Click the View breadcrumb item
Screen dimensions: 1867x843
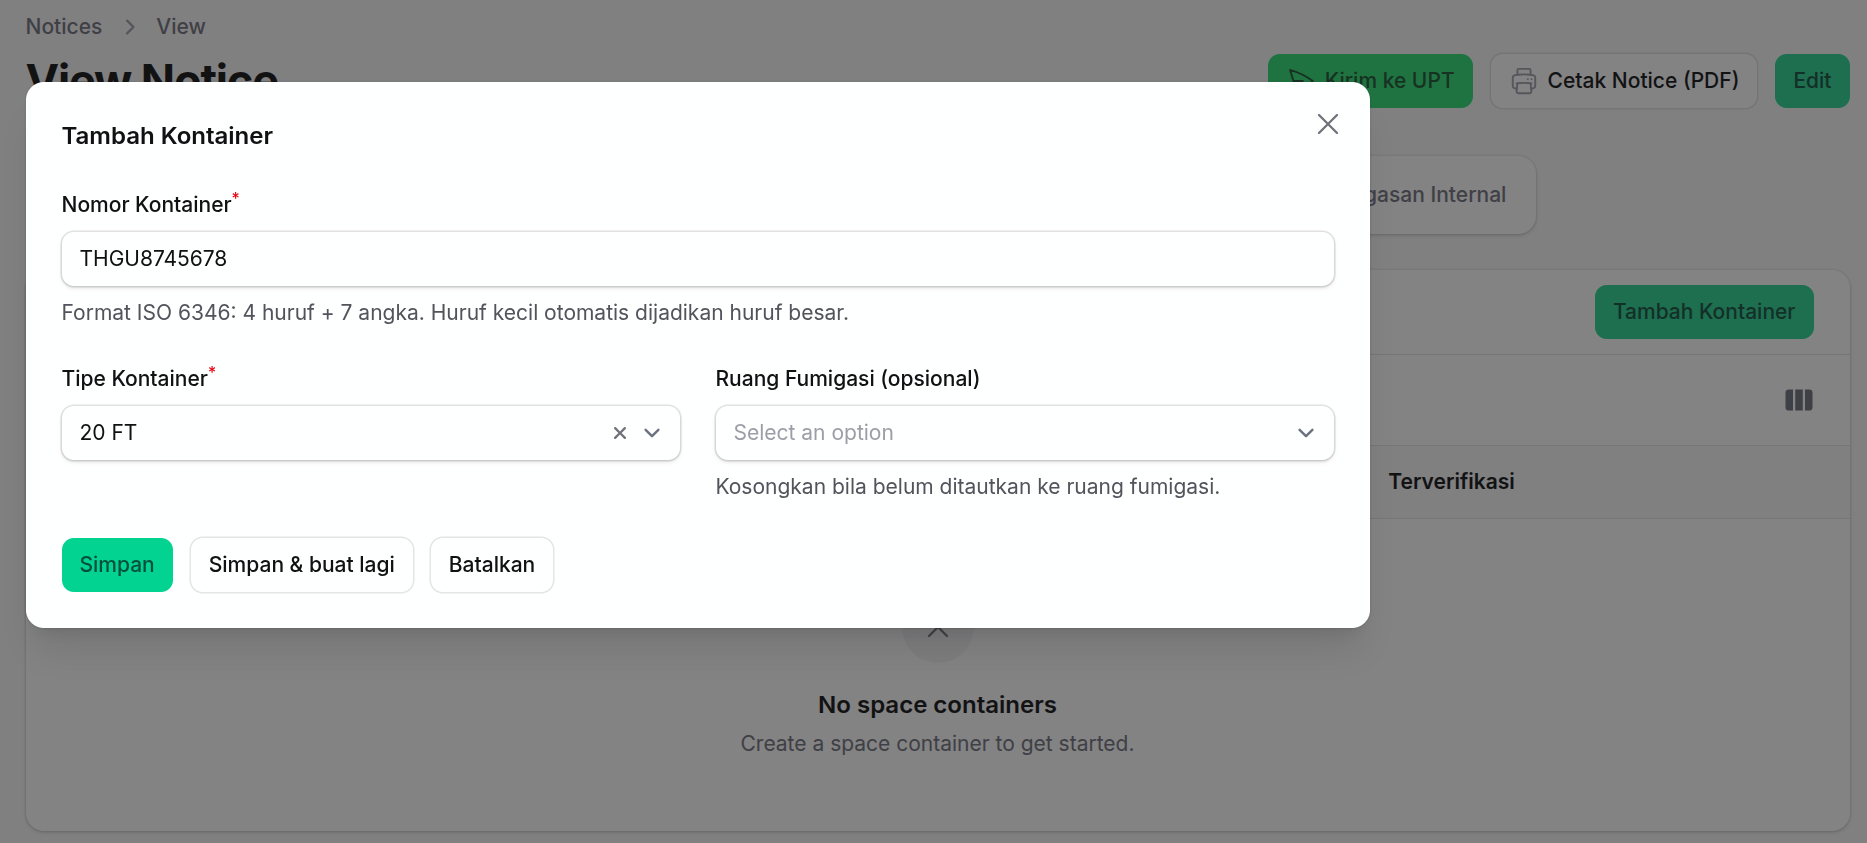[181, 27]
